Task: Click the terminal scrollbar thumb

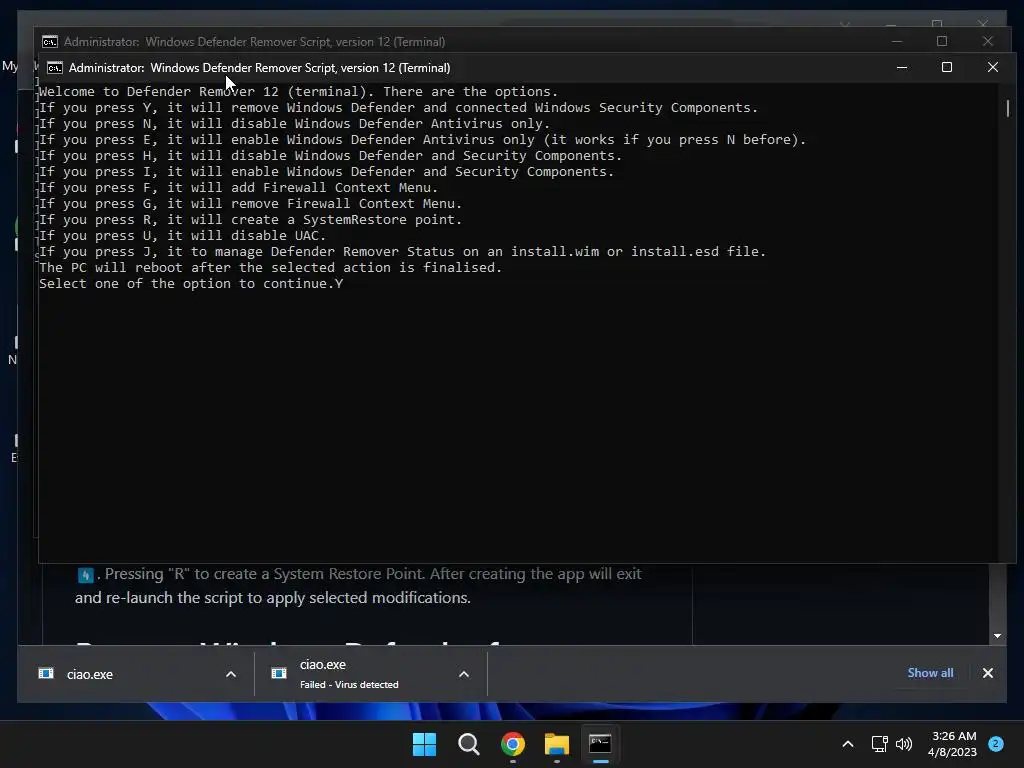Action: pos(1008,108)
